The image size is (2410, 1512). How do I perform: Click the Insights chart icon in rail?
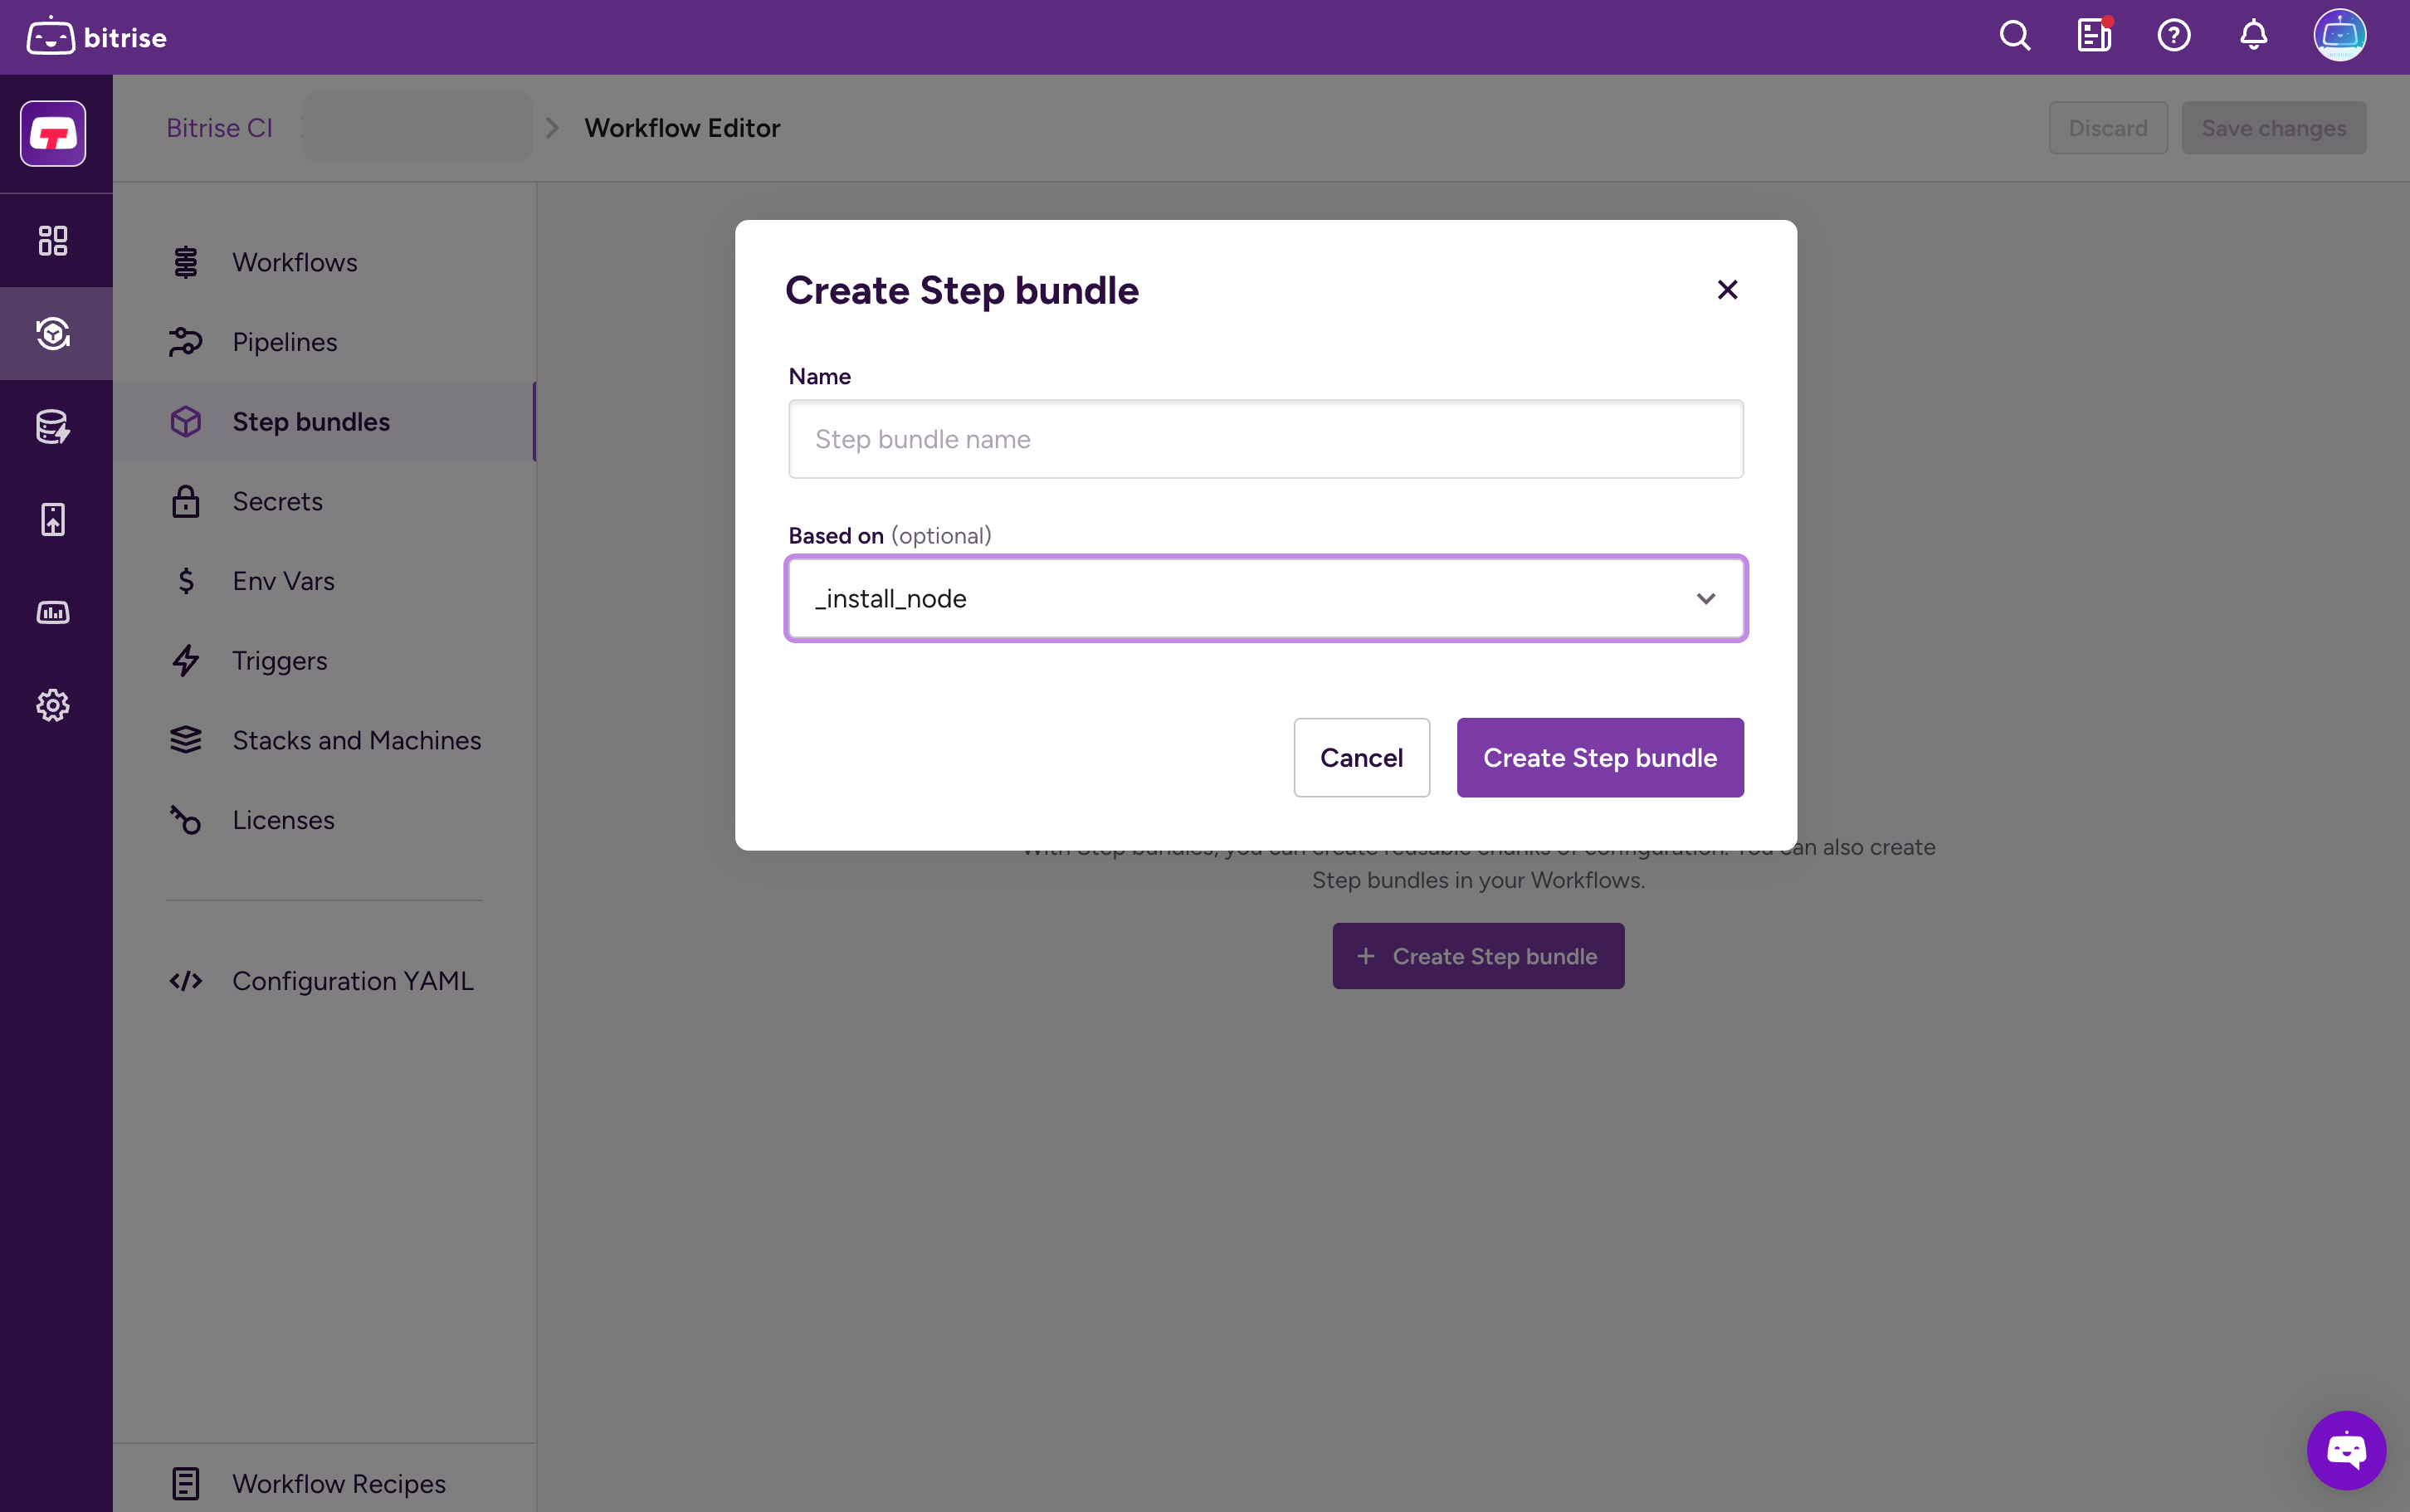[53, 612]
